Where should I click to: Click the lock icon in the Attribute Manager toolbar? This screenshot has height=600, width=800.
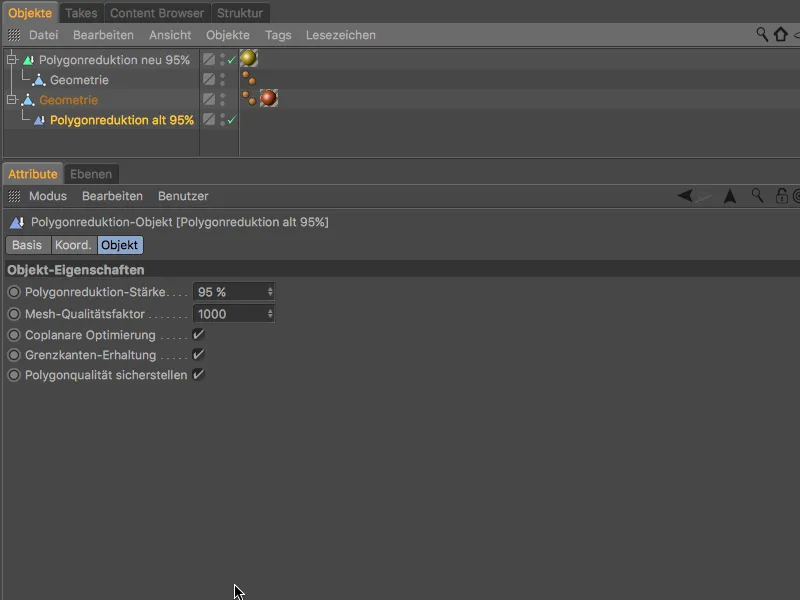coord(781,196)
